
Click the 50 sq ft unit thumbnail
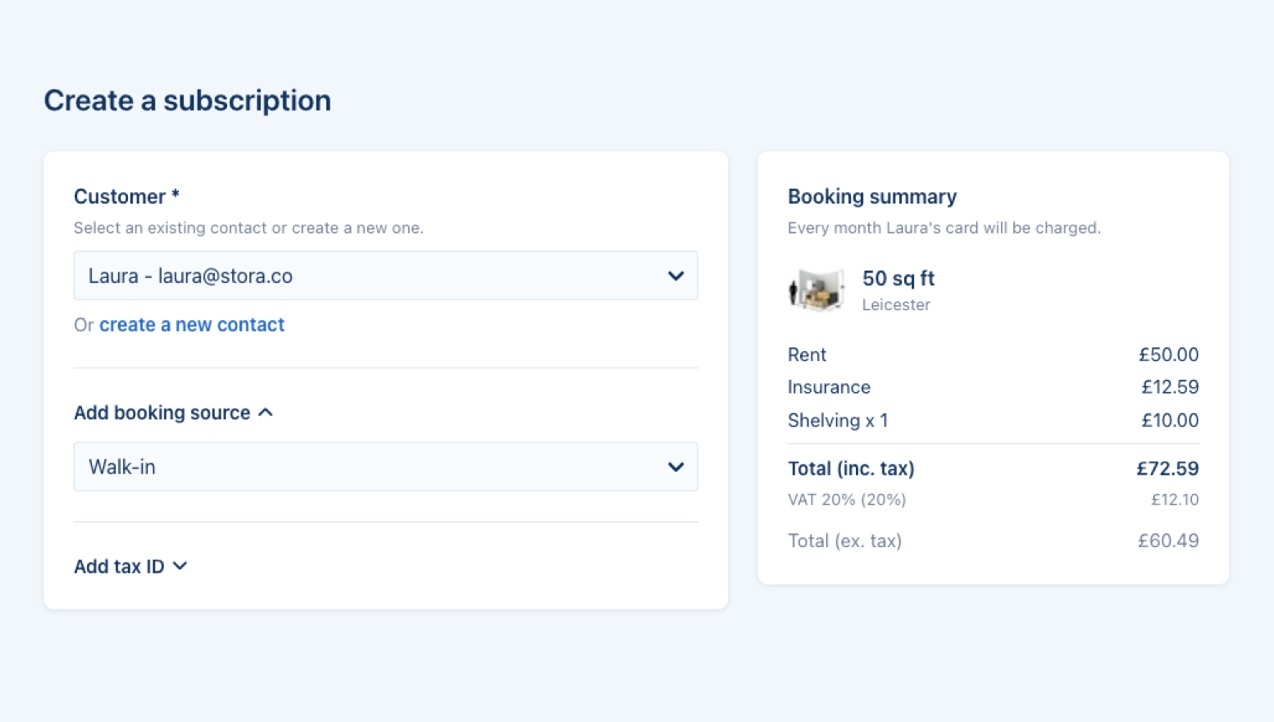[816, 290]
